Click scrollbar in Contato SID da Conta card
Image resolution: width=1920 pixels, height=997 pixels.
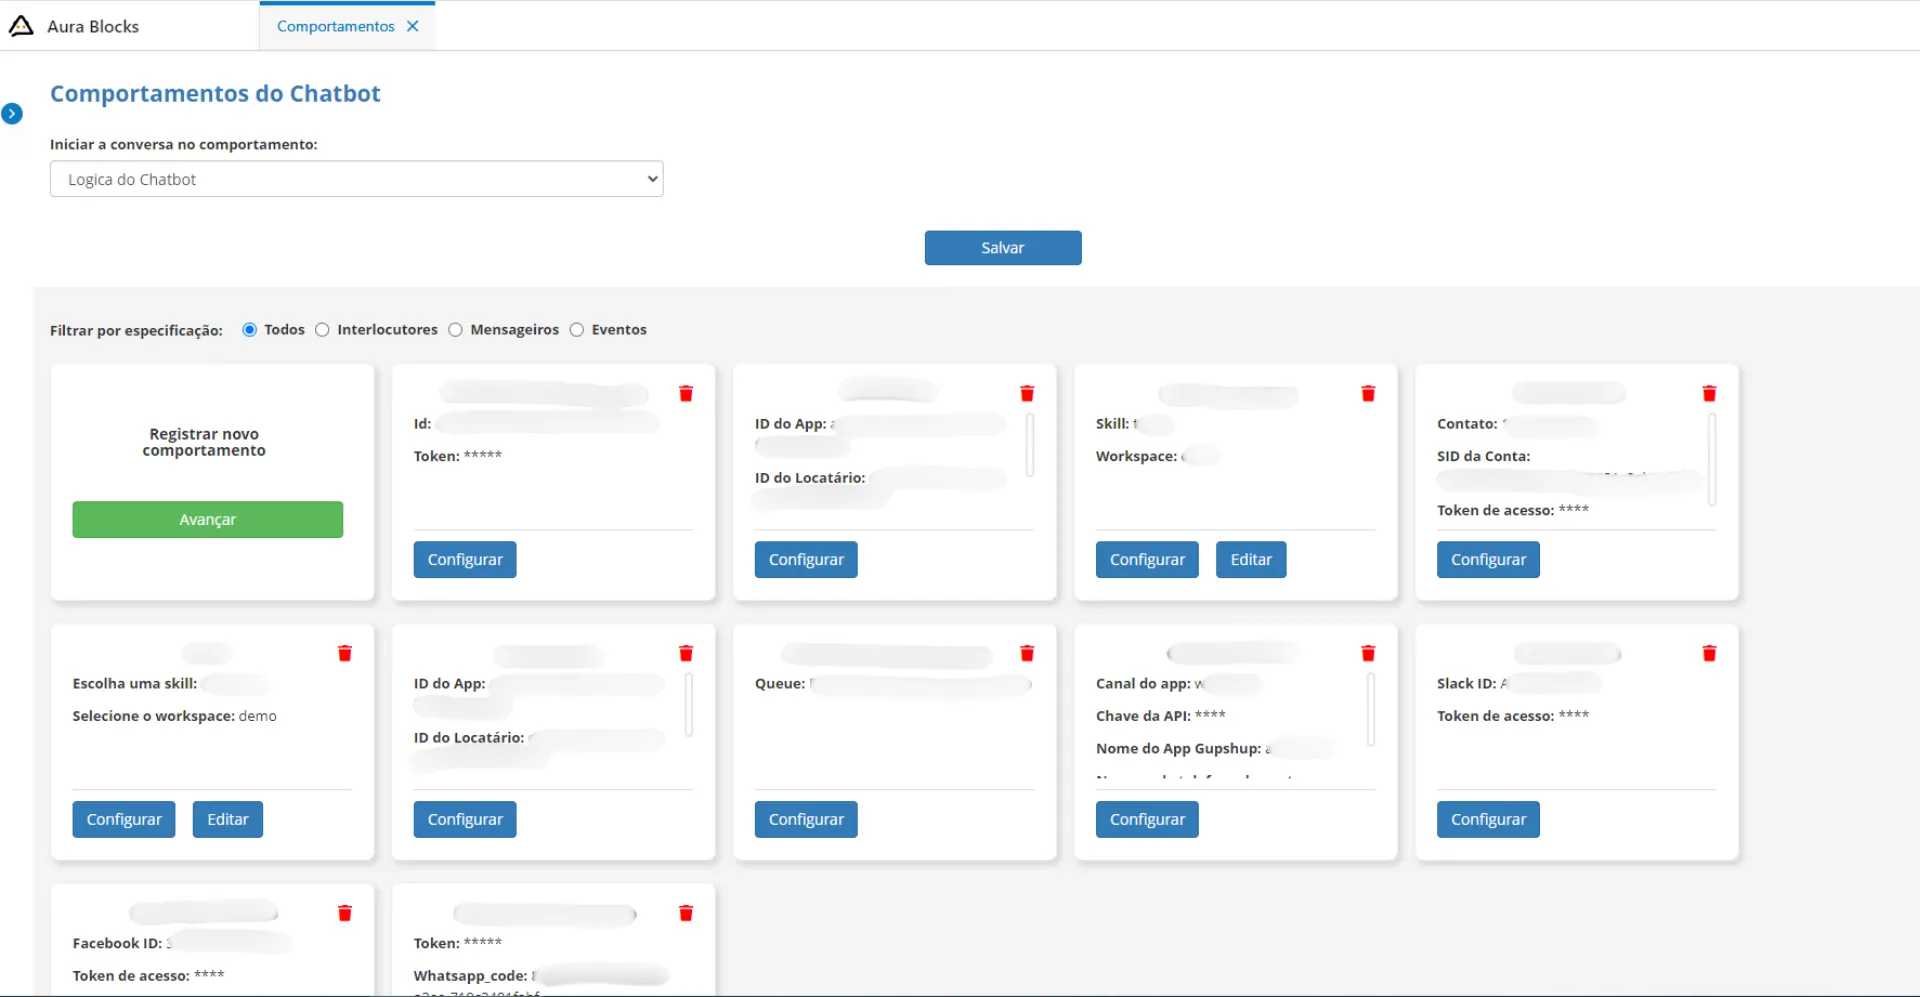pyautogui.click(x=1712, y=459)
